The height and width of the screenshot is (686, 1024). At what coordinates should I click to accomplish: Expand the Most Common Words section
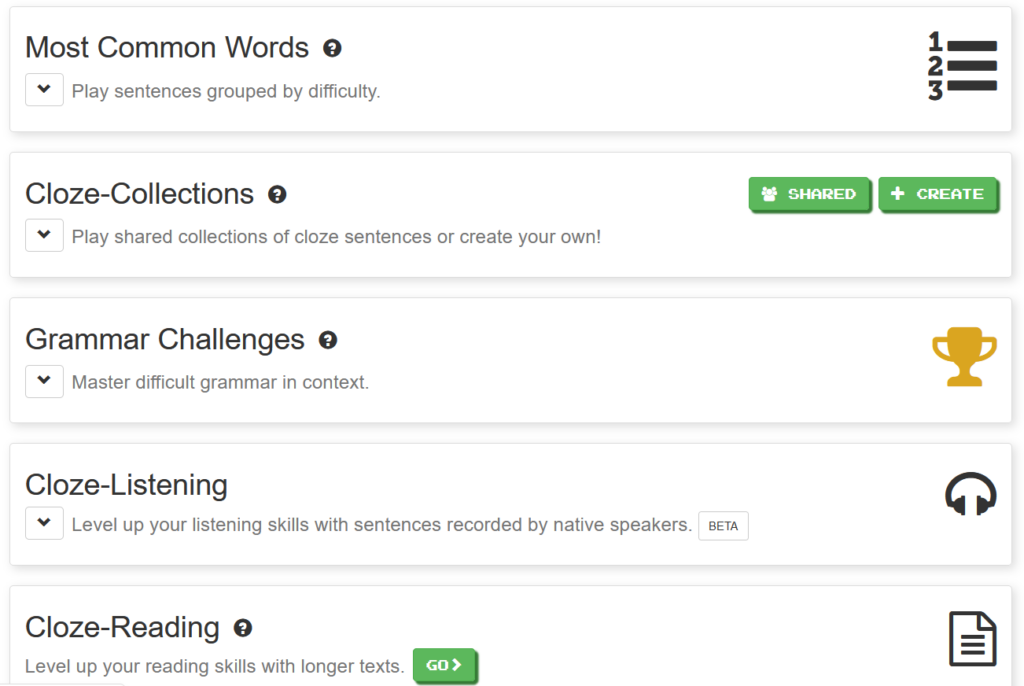(44, 89)
